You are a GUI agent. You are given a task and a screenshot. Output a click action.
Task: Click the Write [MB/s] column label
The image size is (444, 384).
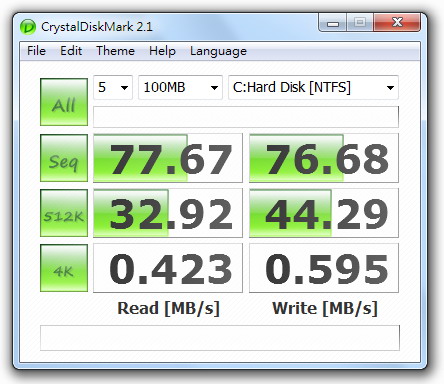tap(325, 308)
